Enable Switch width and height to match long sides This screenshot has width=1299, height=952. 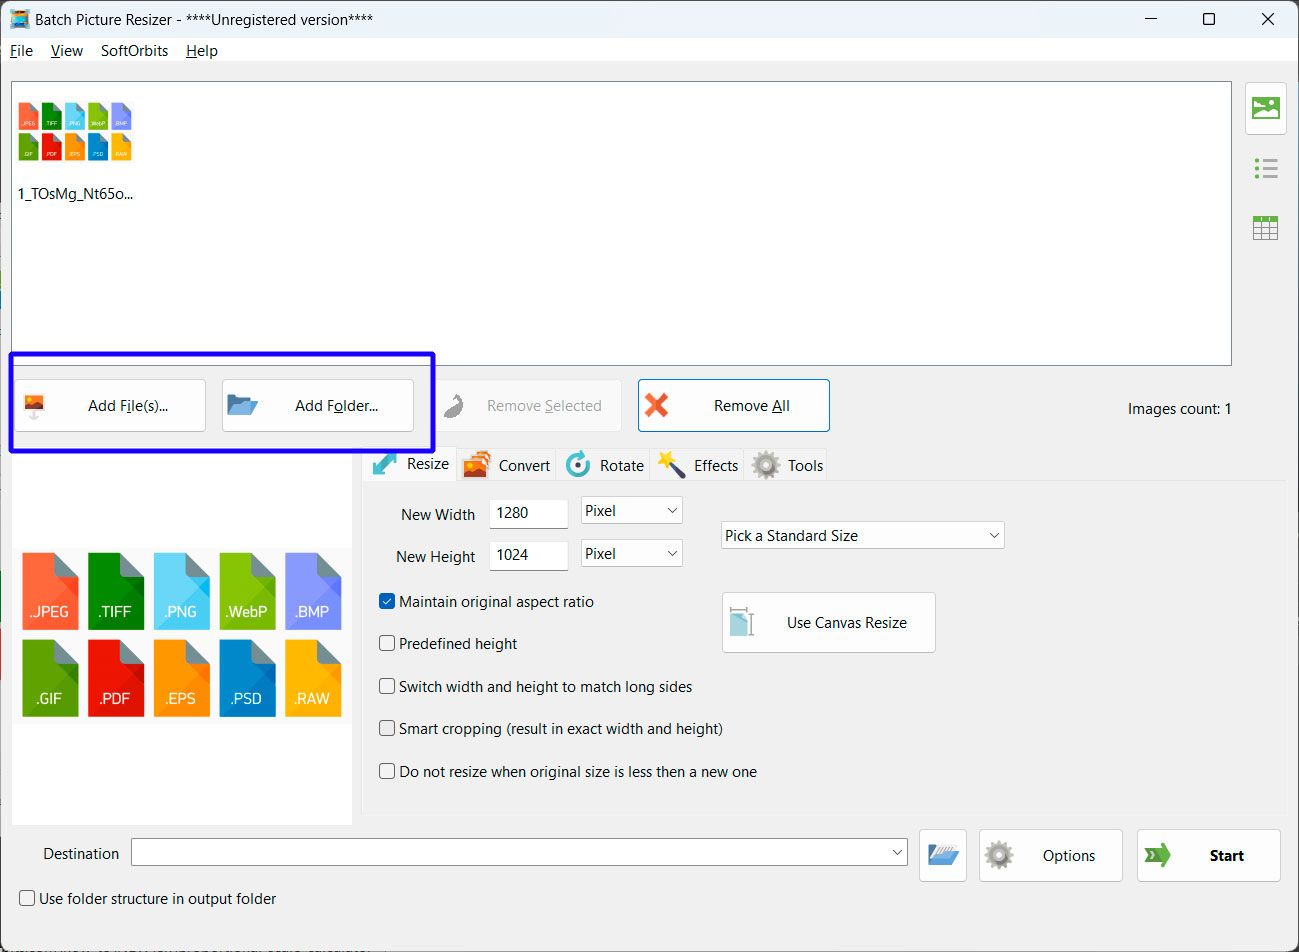click(x=387, y=687)
